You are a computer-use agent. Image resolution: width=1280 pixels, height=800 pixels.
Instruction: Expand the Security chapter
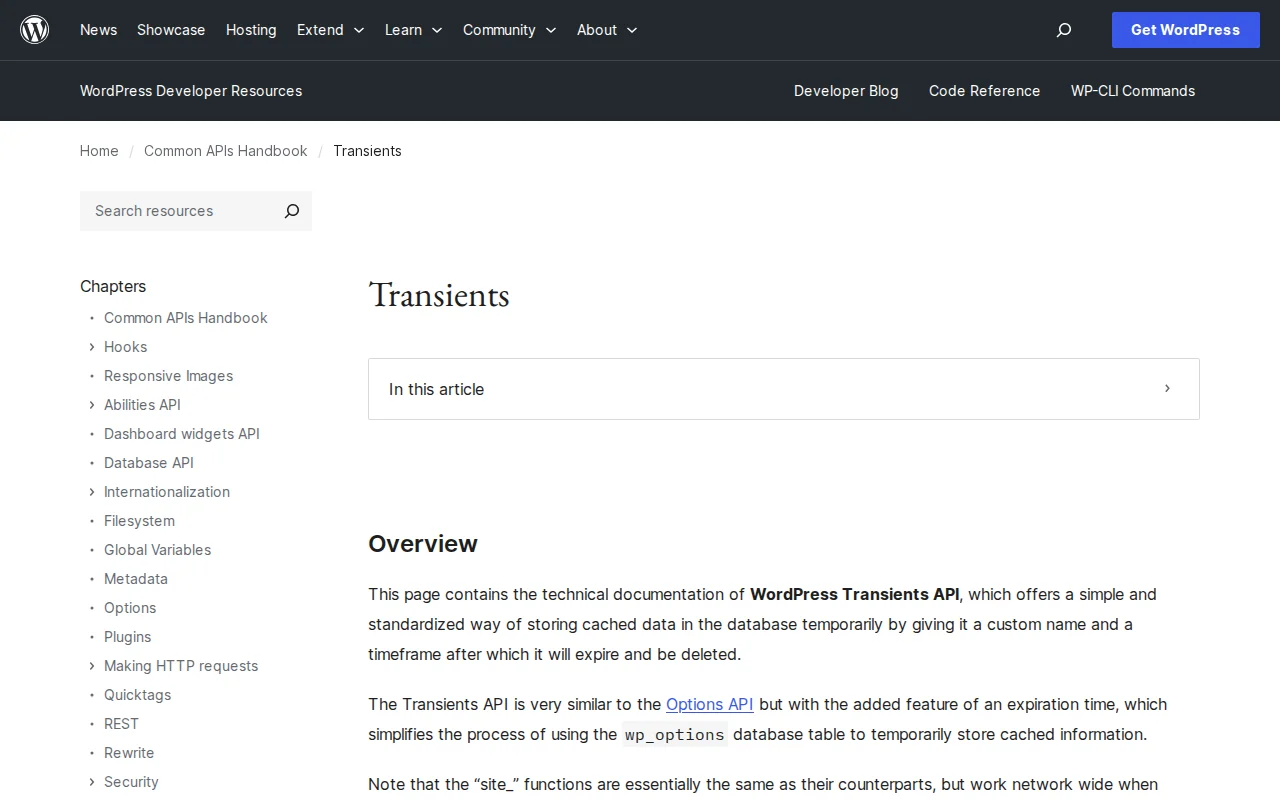pos(91,782)
